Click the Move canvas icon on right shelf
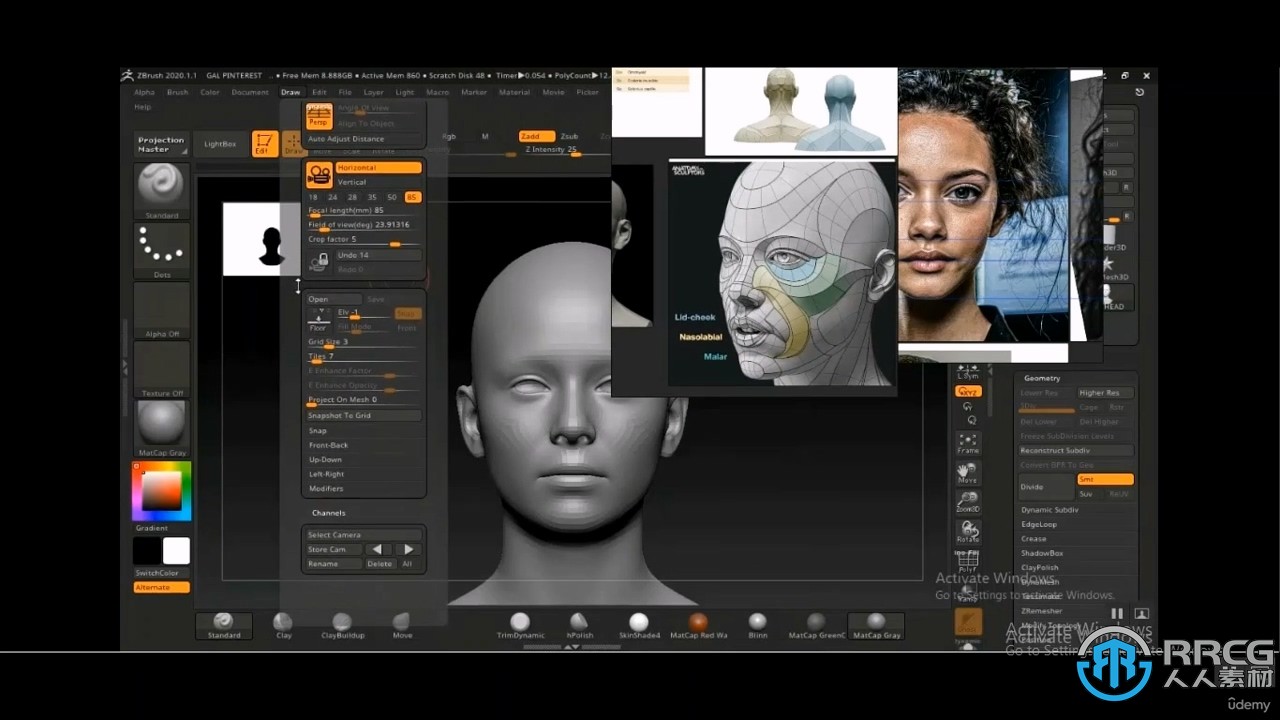 (967, 472)
